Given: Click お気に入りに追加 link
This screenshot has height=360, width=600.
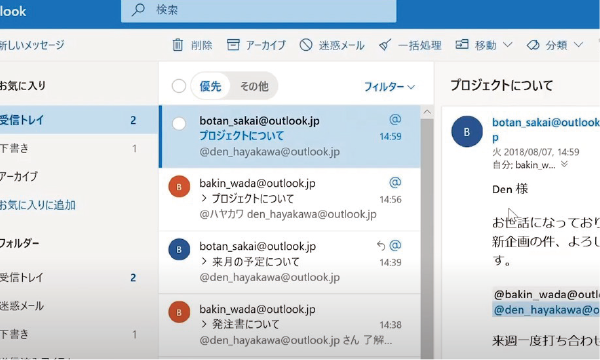Looking at the screenshot, I should click(x=37, y=205).
